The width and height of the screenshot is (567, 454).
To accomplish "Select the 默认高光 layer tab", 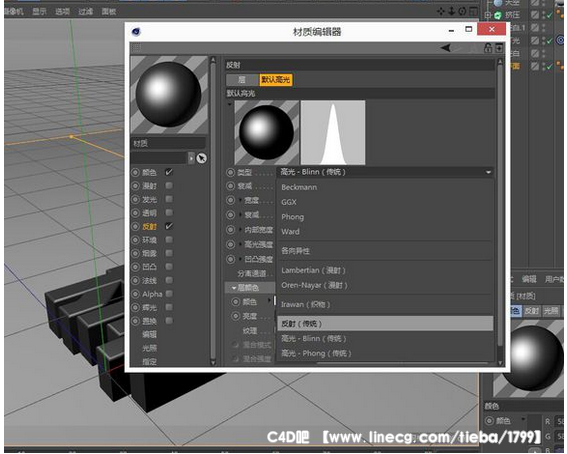I will (276, 80).
